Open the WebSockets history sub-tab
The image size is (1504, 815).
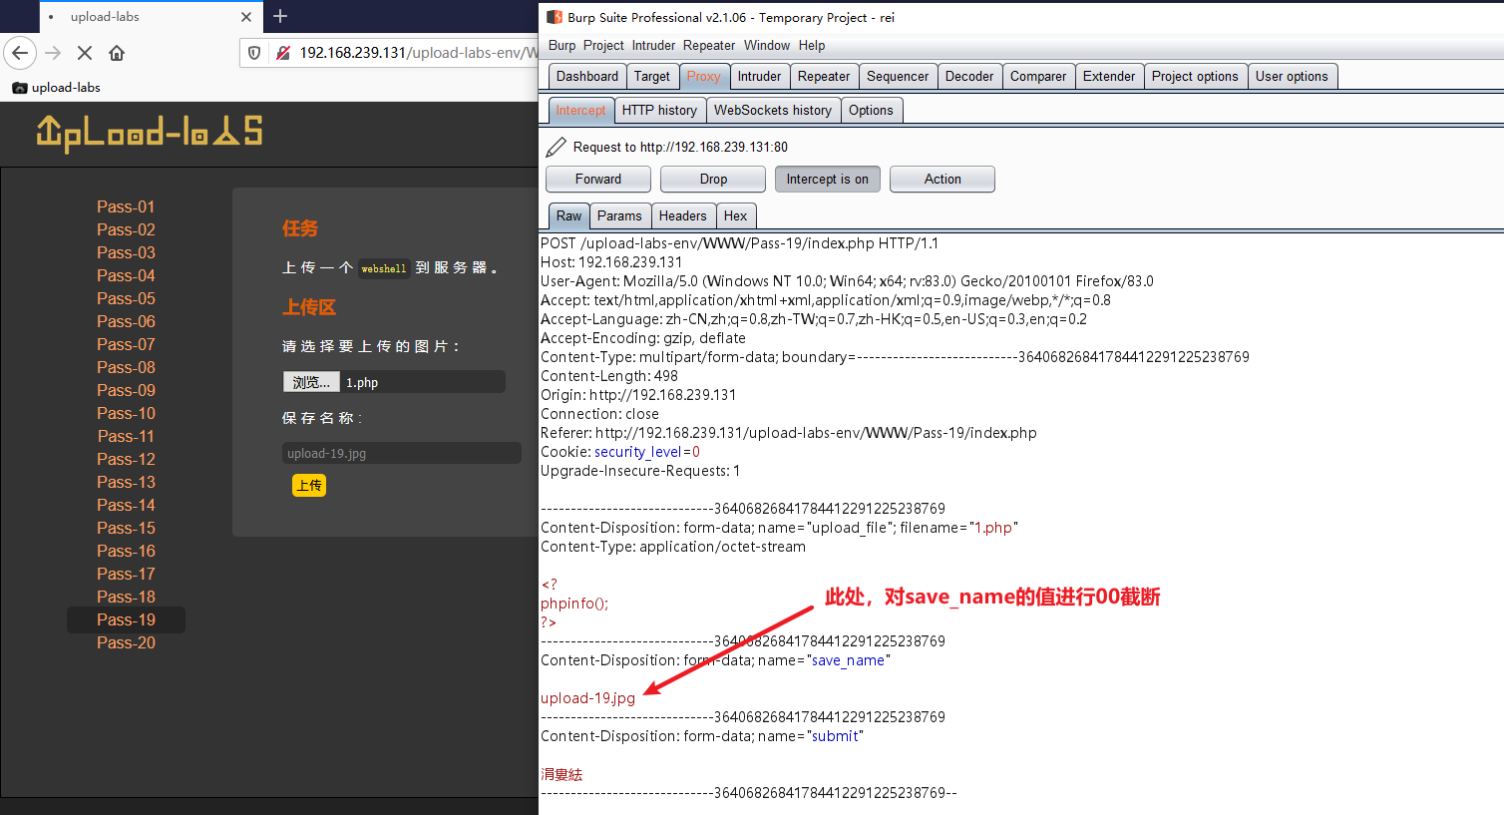(773, 110)
